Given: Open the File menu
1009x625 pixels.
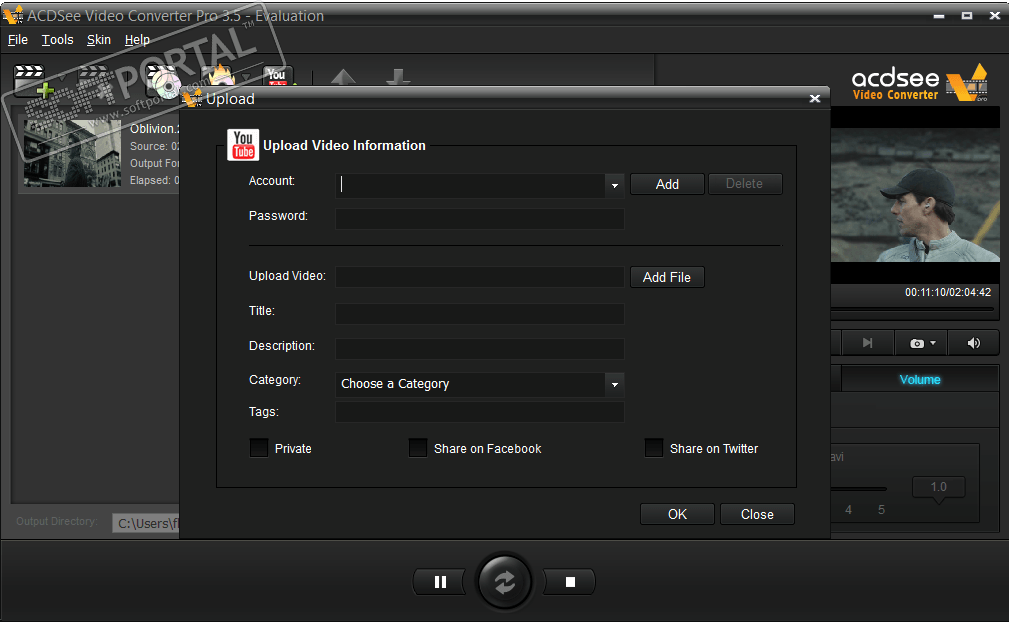Looking at the screenshot, I should pos(17,40).
